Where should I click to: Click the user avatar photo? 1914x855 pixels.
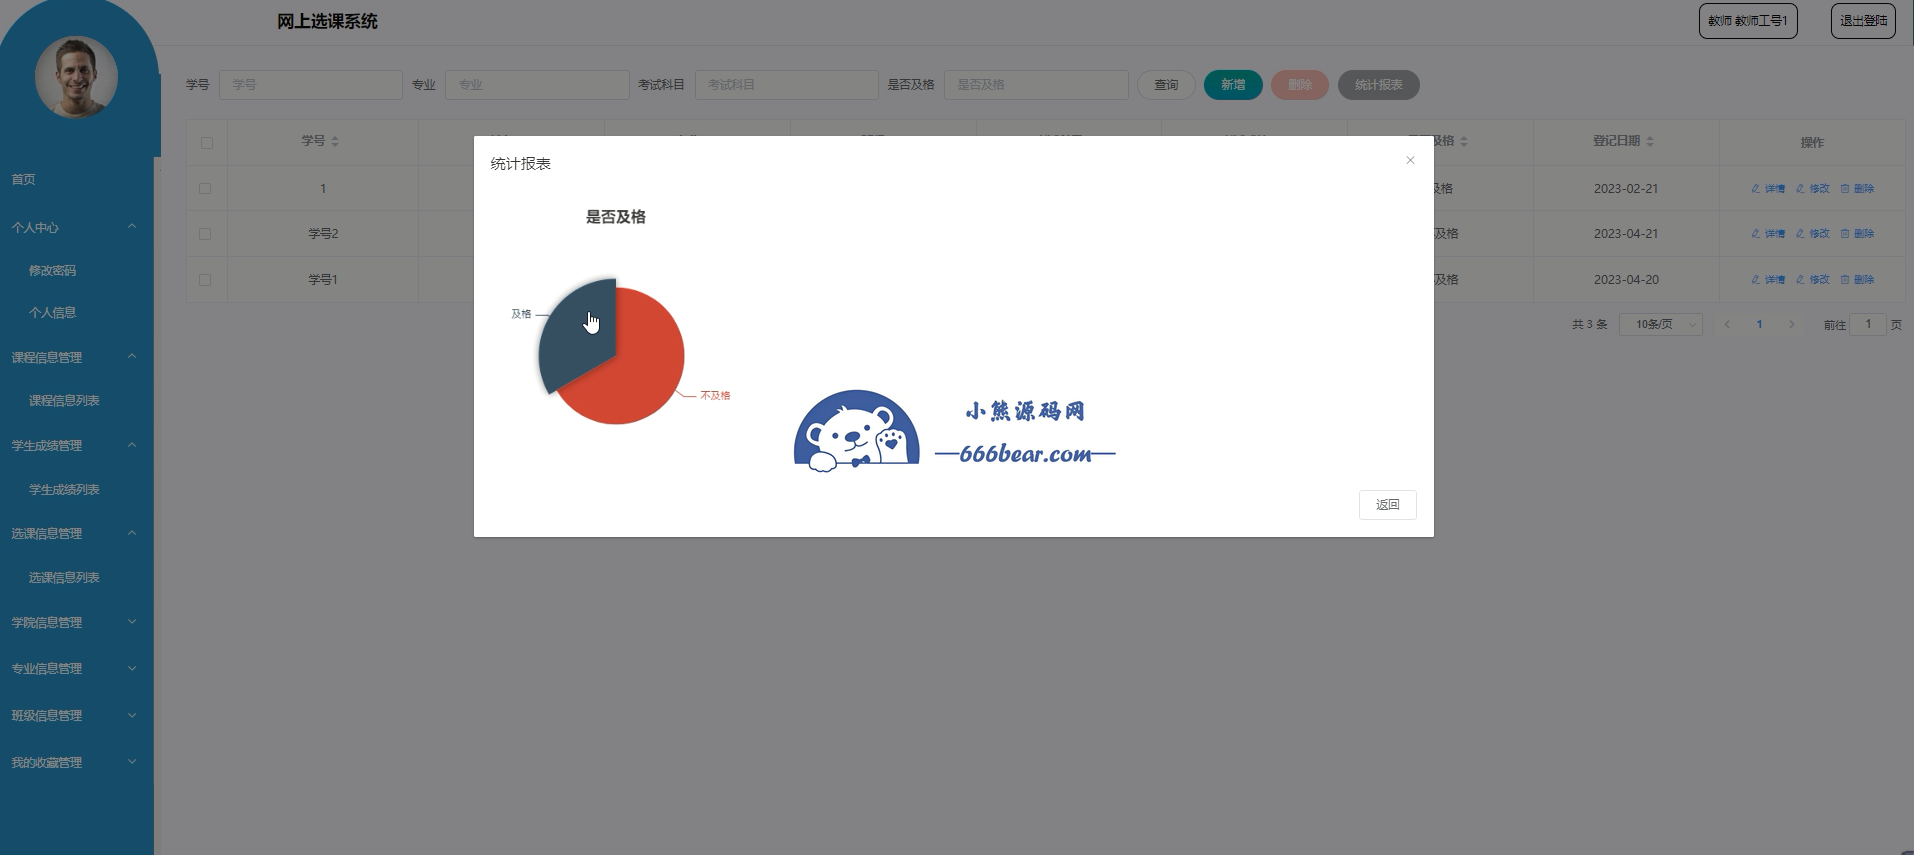(76, 77)
